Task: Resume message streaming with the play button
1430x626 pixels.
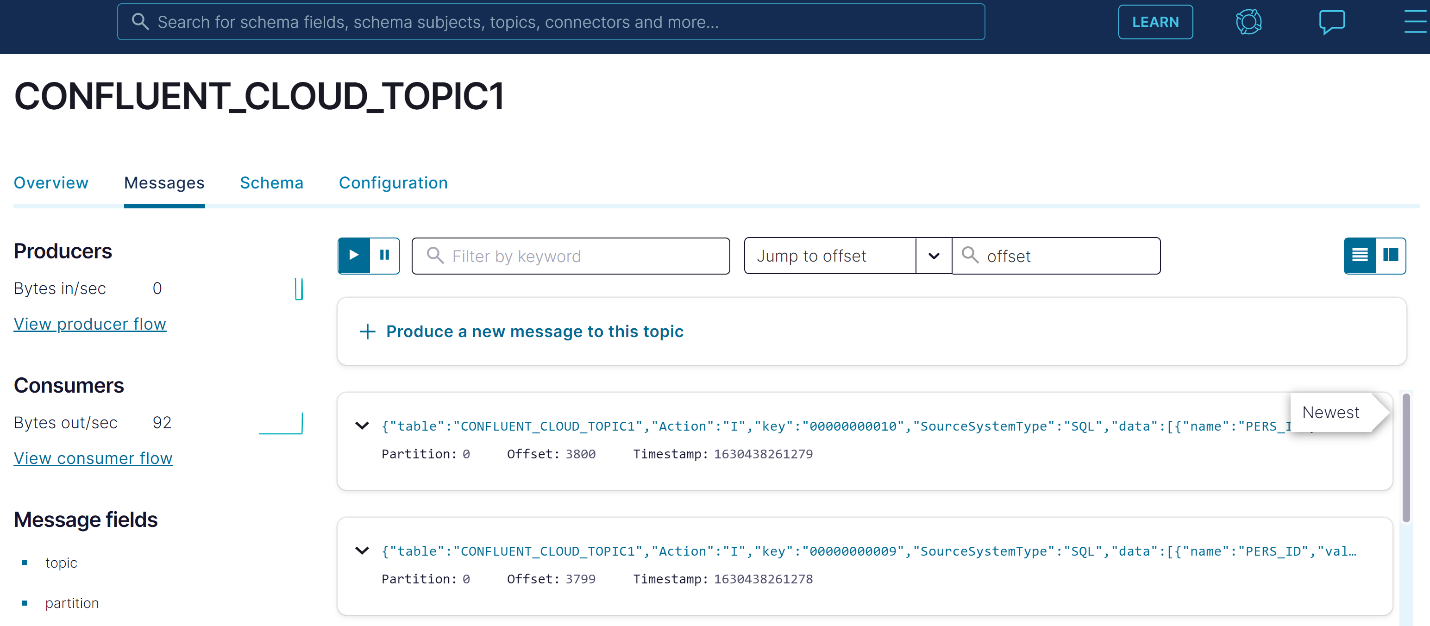Action: tap(354, 256)
